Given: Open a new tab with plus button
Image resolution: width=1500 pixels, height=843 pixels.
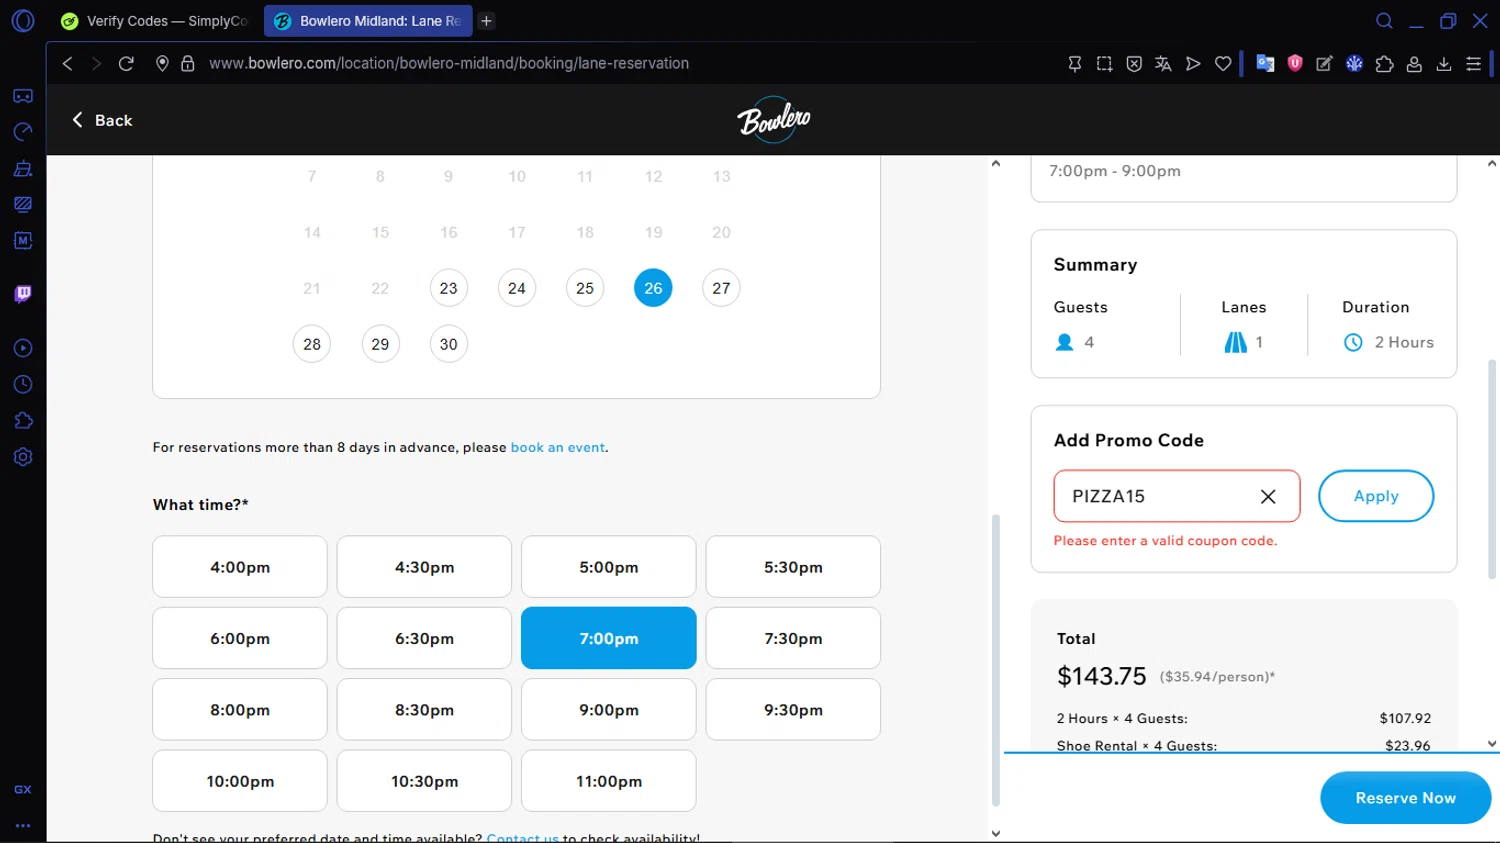Looking at the screenshot, I should point(486,21).
